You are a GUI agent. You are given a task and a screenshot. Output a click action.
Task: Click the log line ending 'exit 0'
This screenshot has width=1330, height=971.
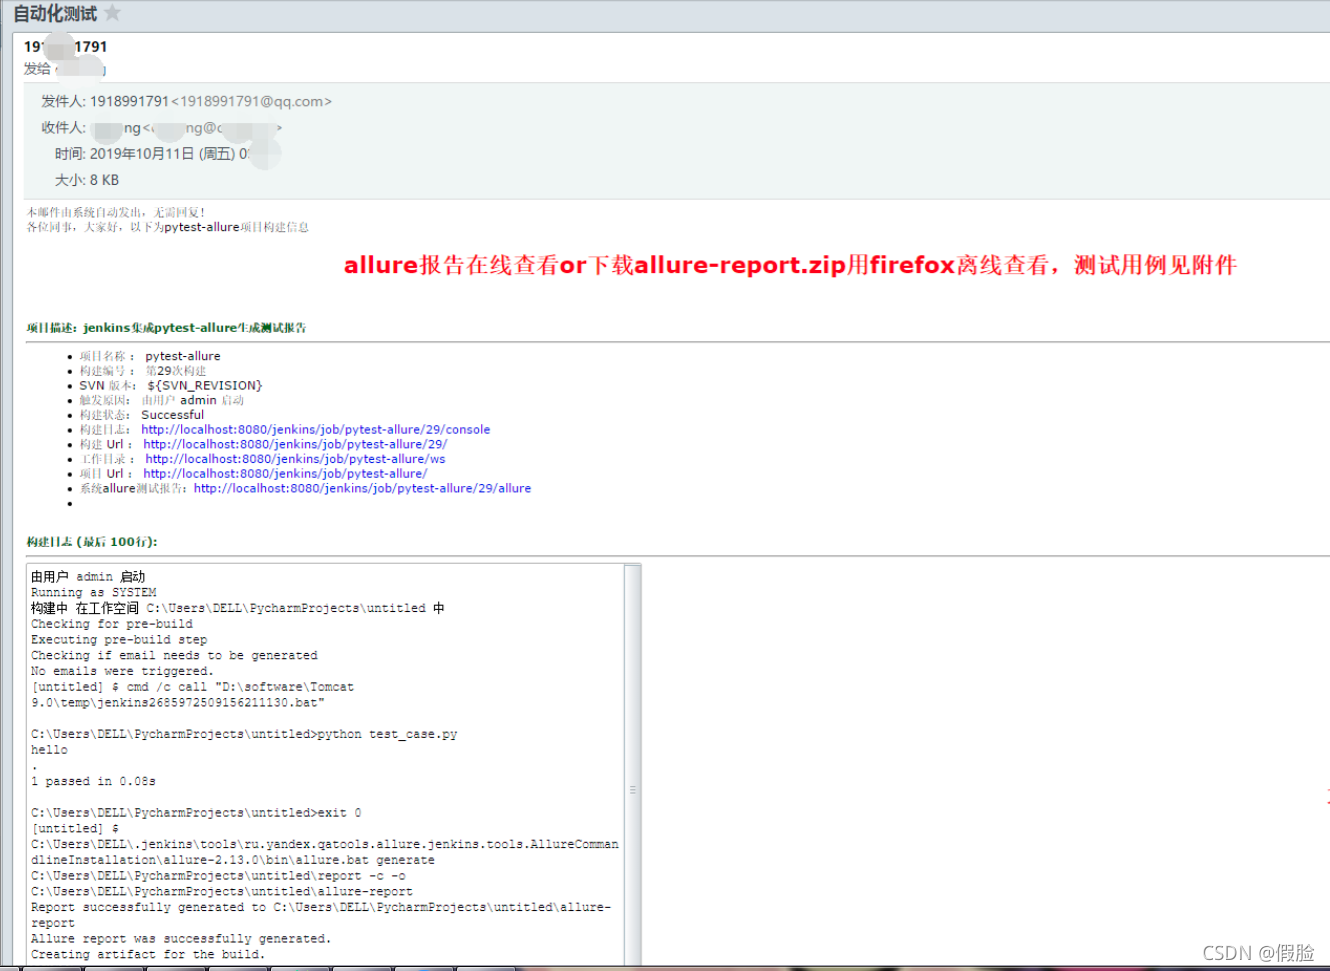pos(196,813)
